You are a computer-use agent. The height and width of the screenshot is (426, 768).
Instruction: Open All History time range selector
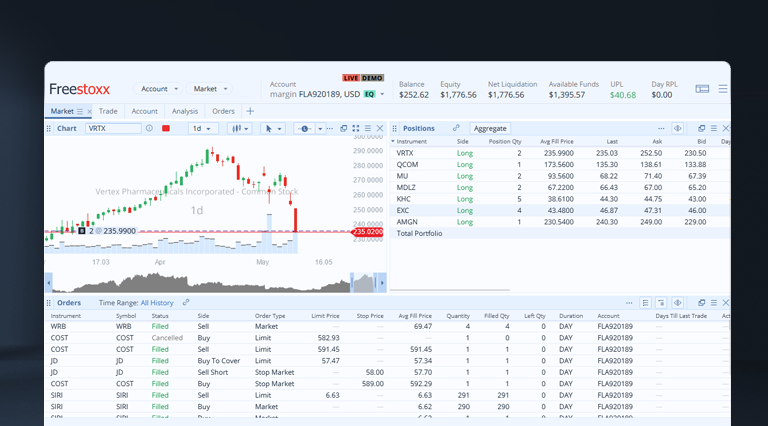click(x=157, y=303)
